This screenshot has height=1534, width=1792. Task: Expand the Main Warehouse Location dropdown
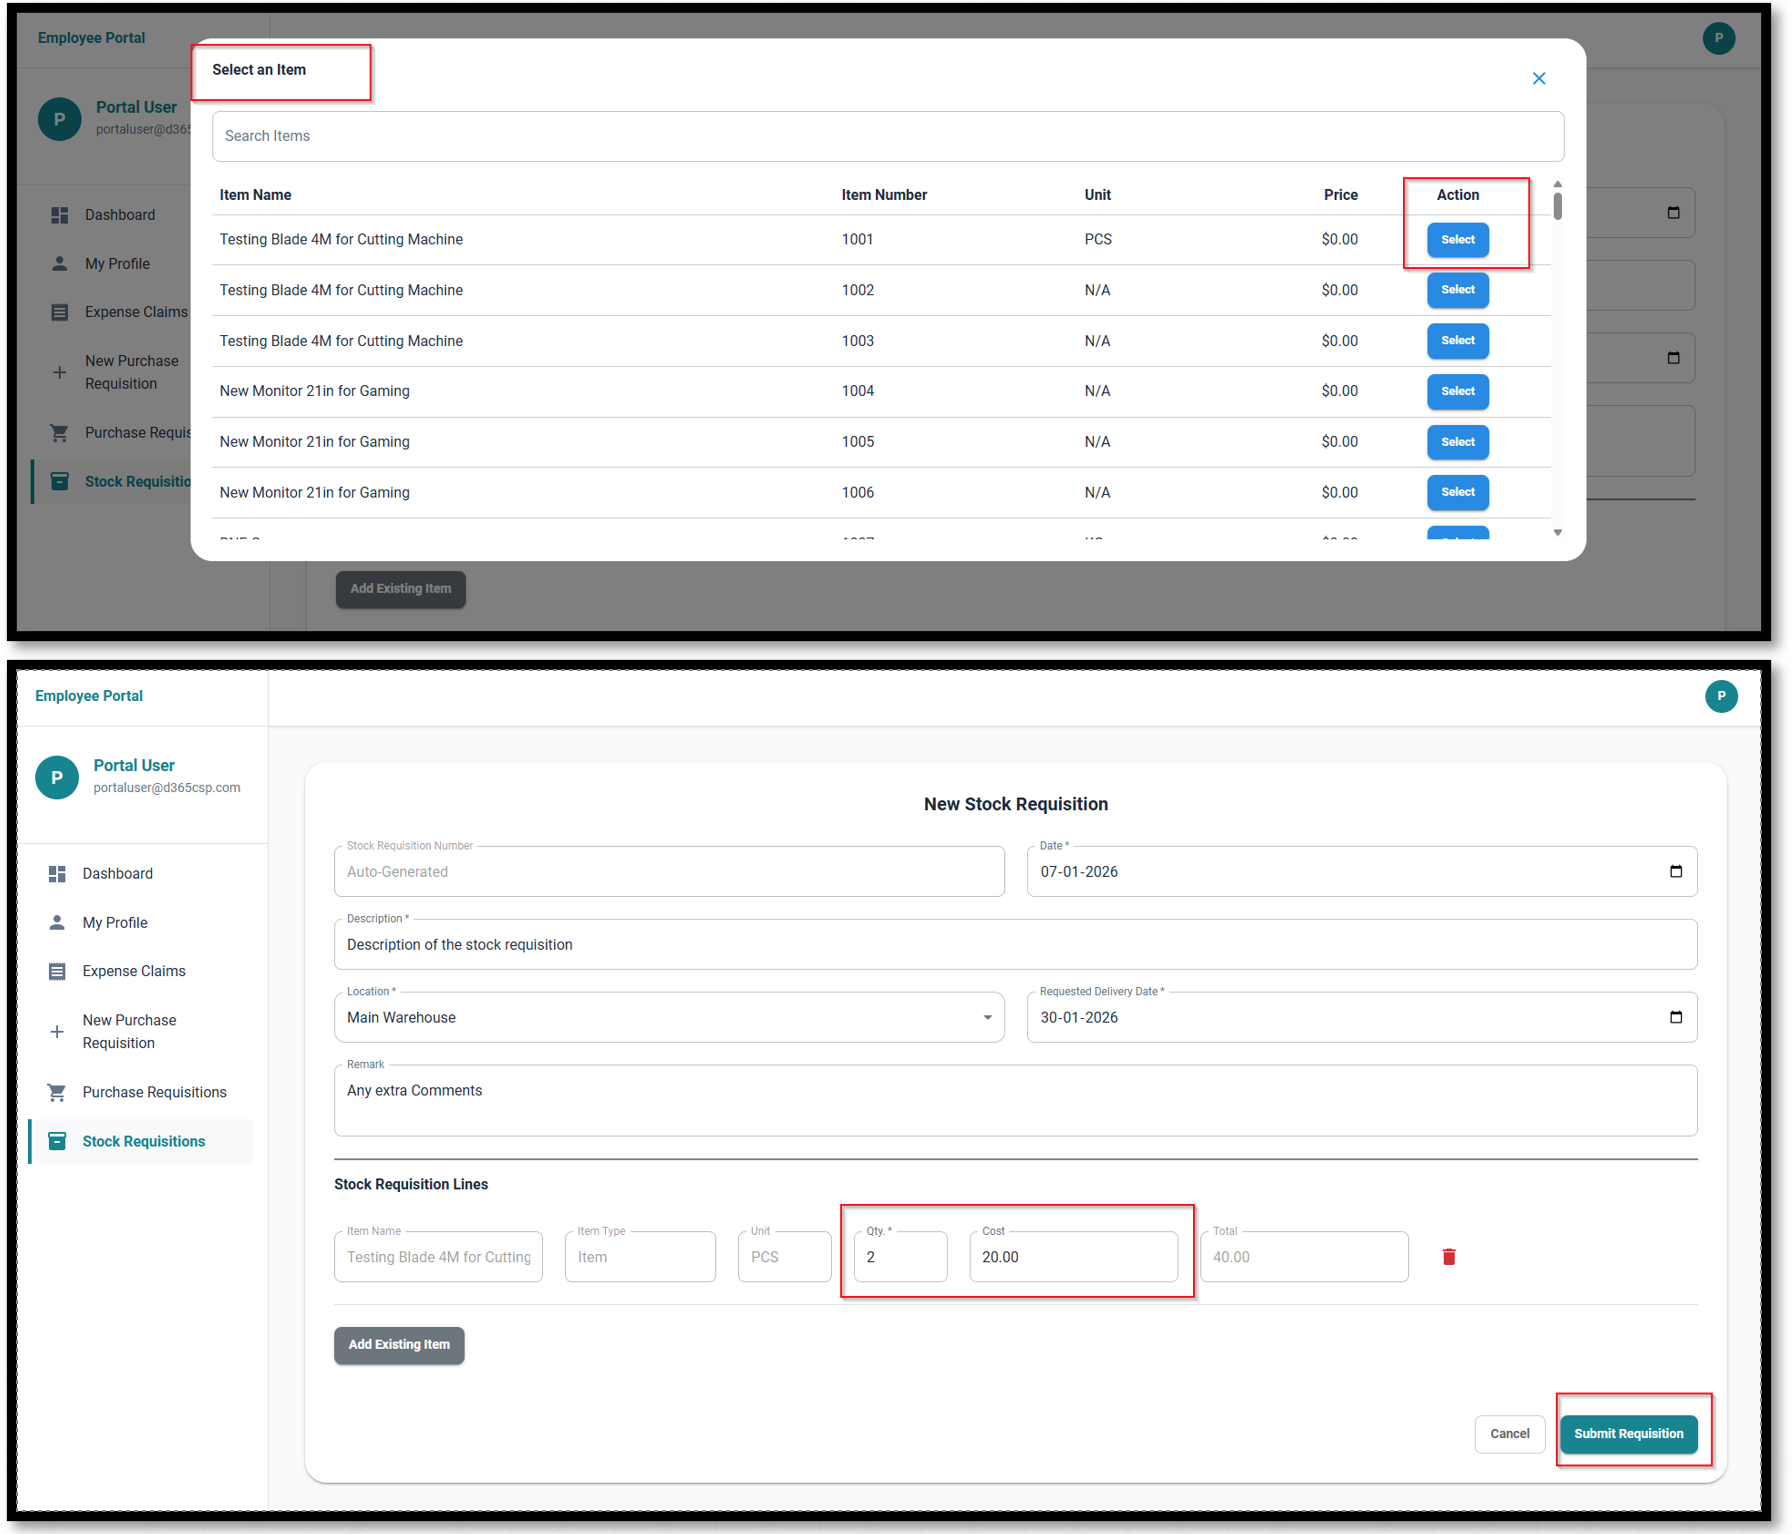pyautogui.click(x=986, y=1018)
